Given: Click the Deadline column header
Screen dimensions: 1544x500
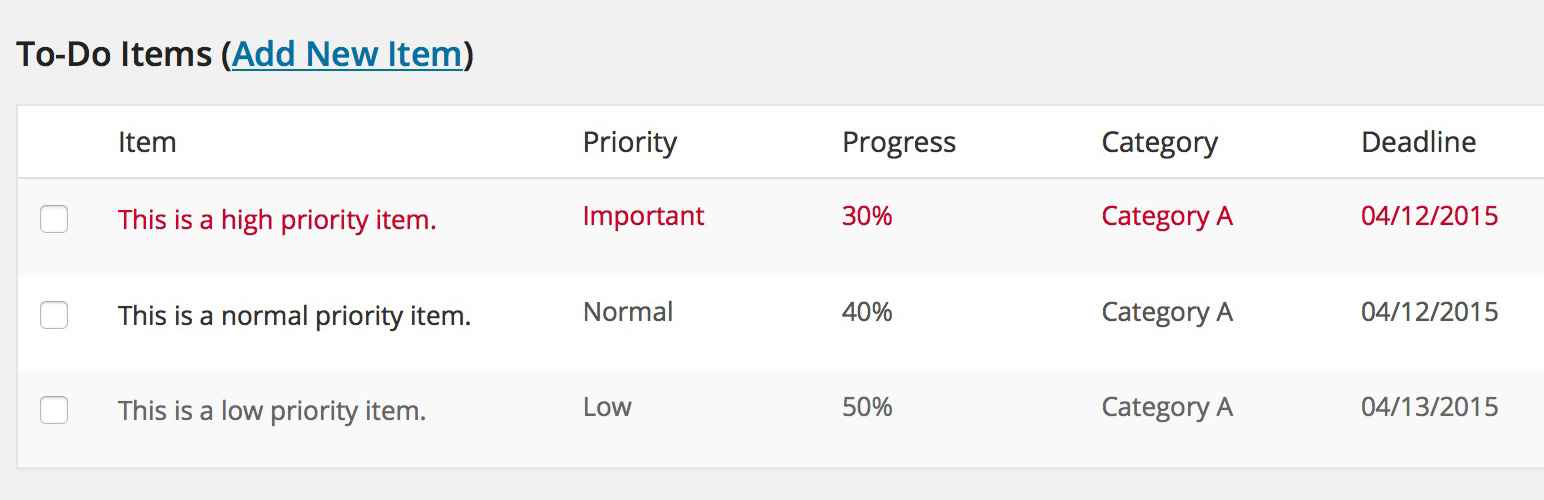Looking at the screenshot, I should [1419, 142].
